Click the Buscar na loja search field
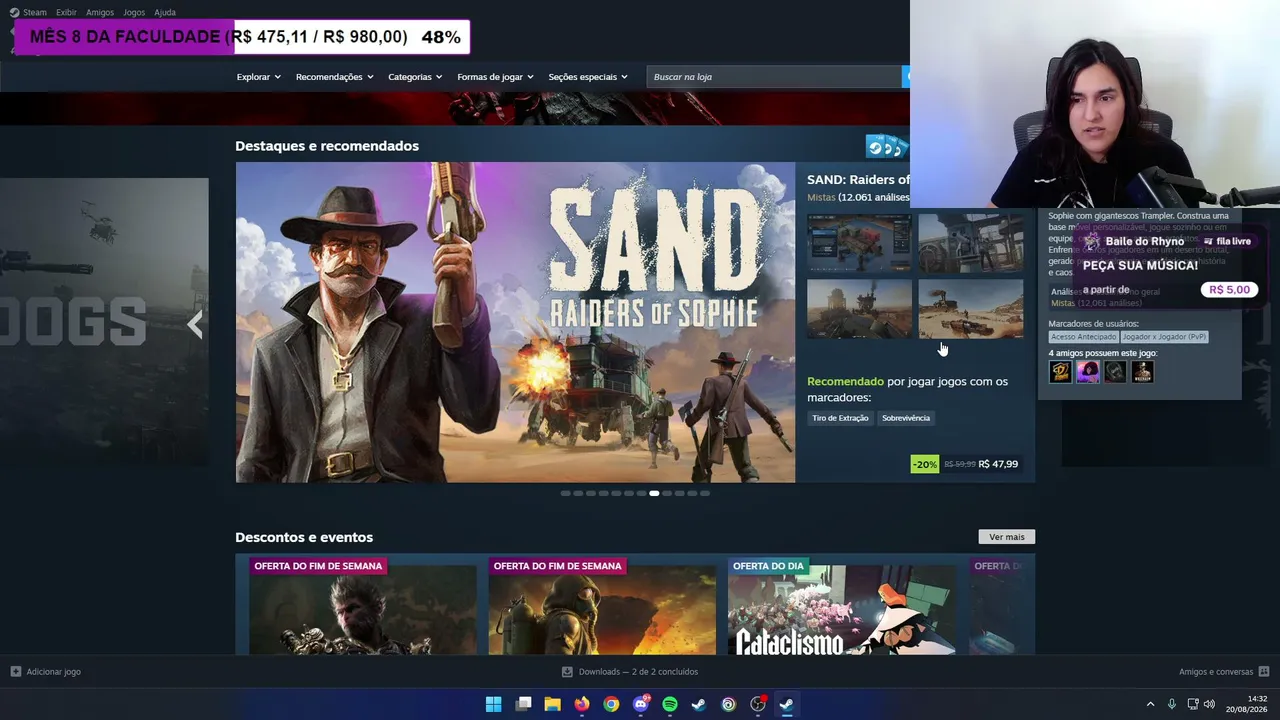 (x=774, y=77)
